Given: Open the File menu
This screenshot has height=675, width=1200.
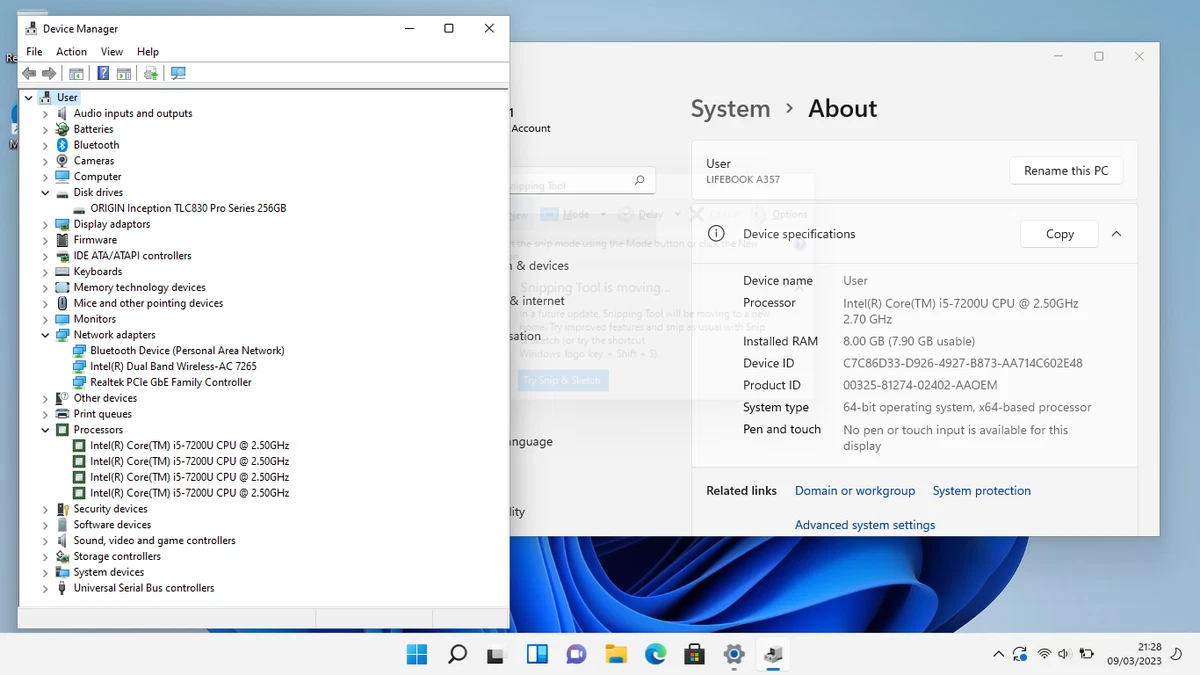Looking at the screenshot, I should [x=34, y=52].
